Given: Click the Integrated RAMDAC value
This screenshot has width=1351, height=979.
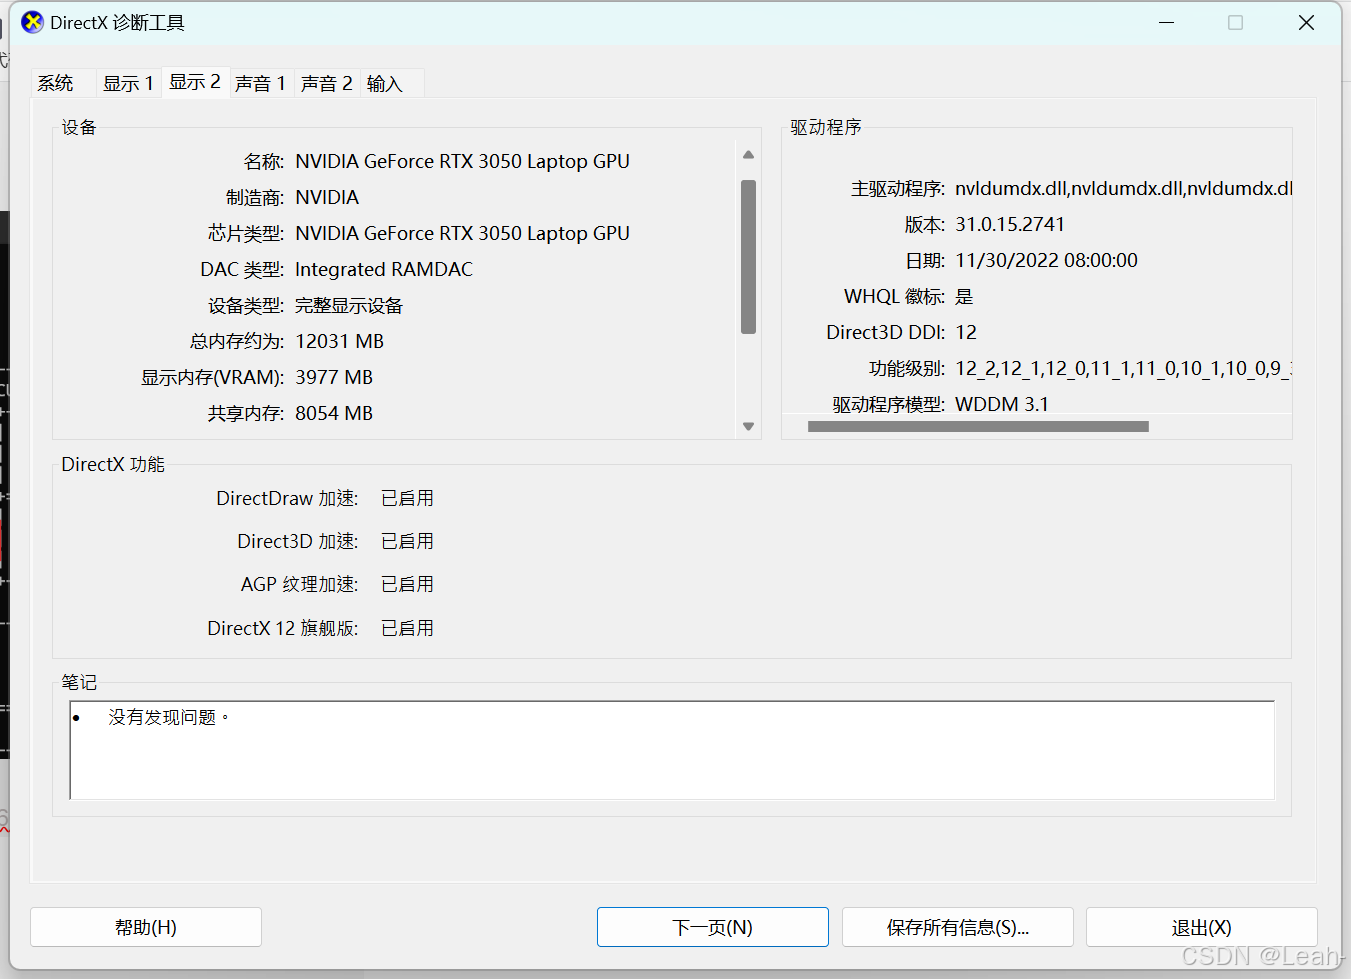Looking at the screenshot, I should click(x=384, y=269).
